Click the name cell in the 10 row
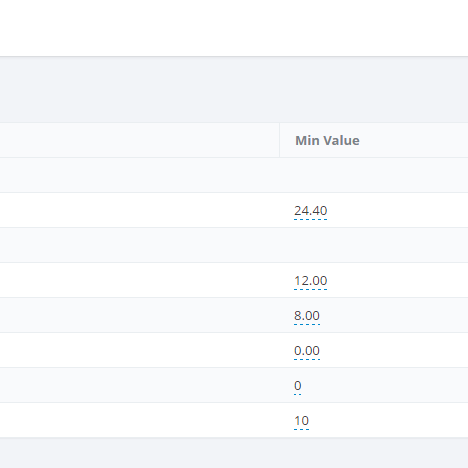This screenshot has height=468, width=468. pyautogui.click(x=139, y=420)
